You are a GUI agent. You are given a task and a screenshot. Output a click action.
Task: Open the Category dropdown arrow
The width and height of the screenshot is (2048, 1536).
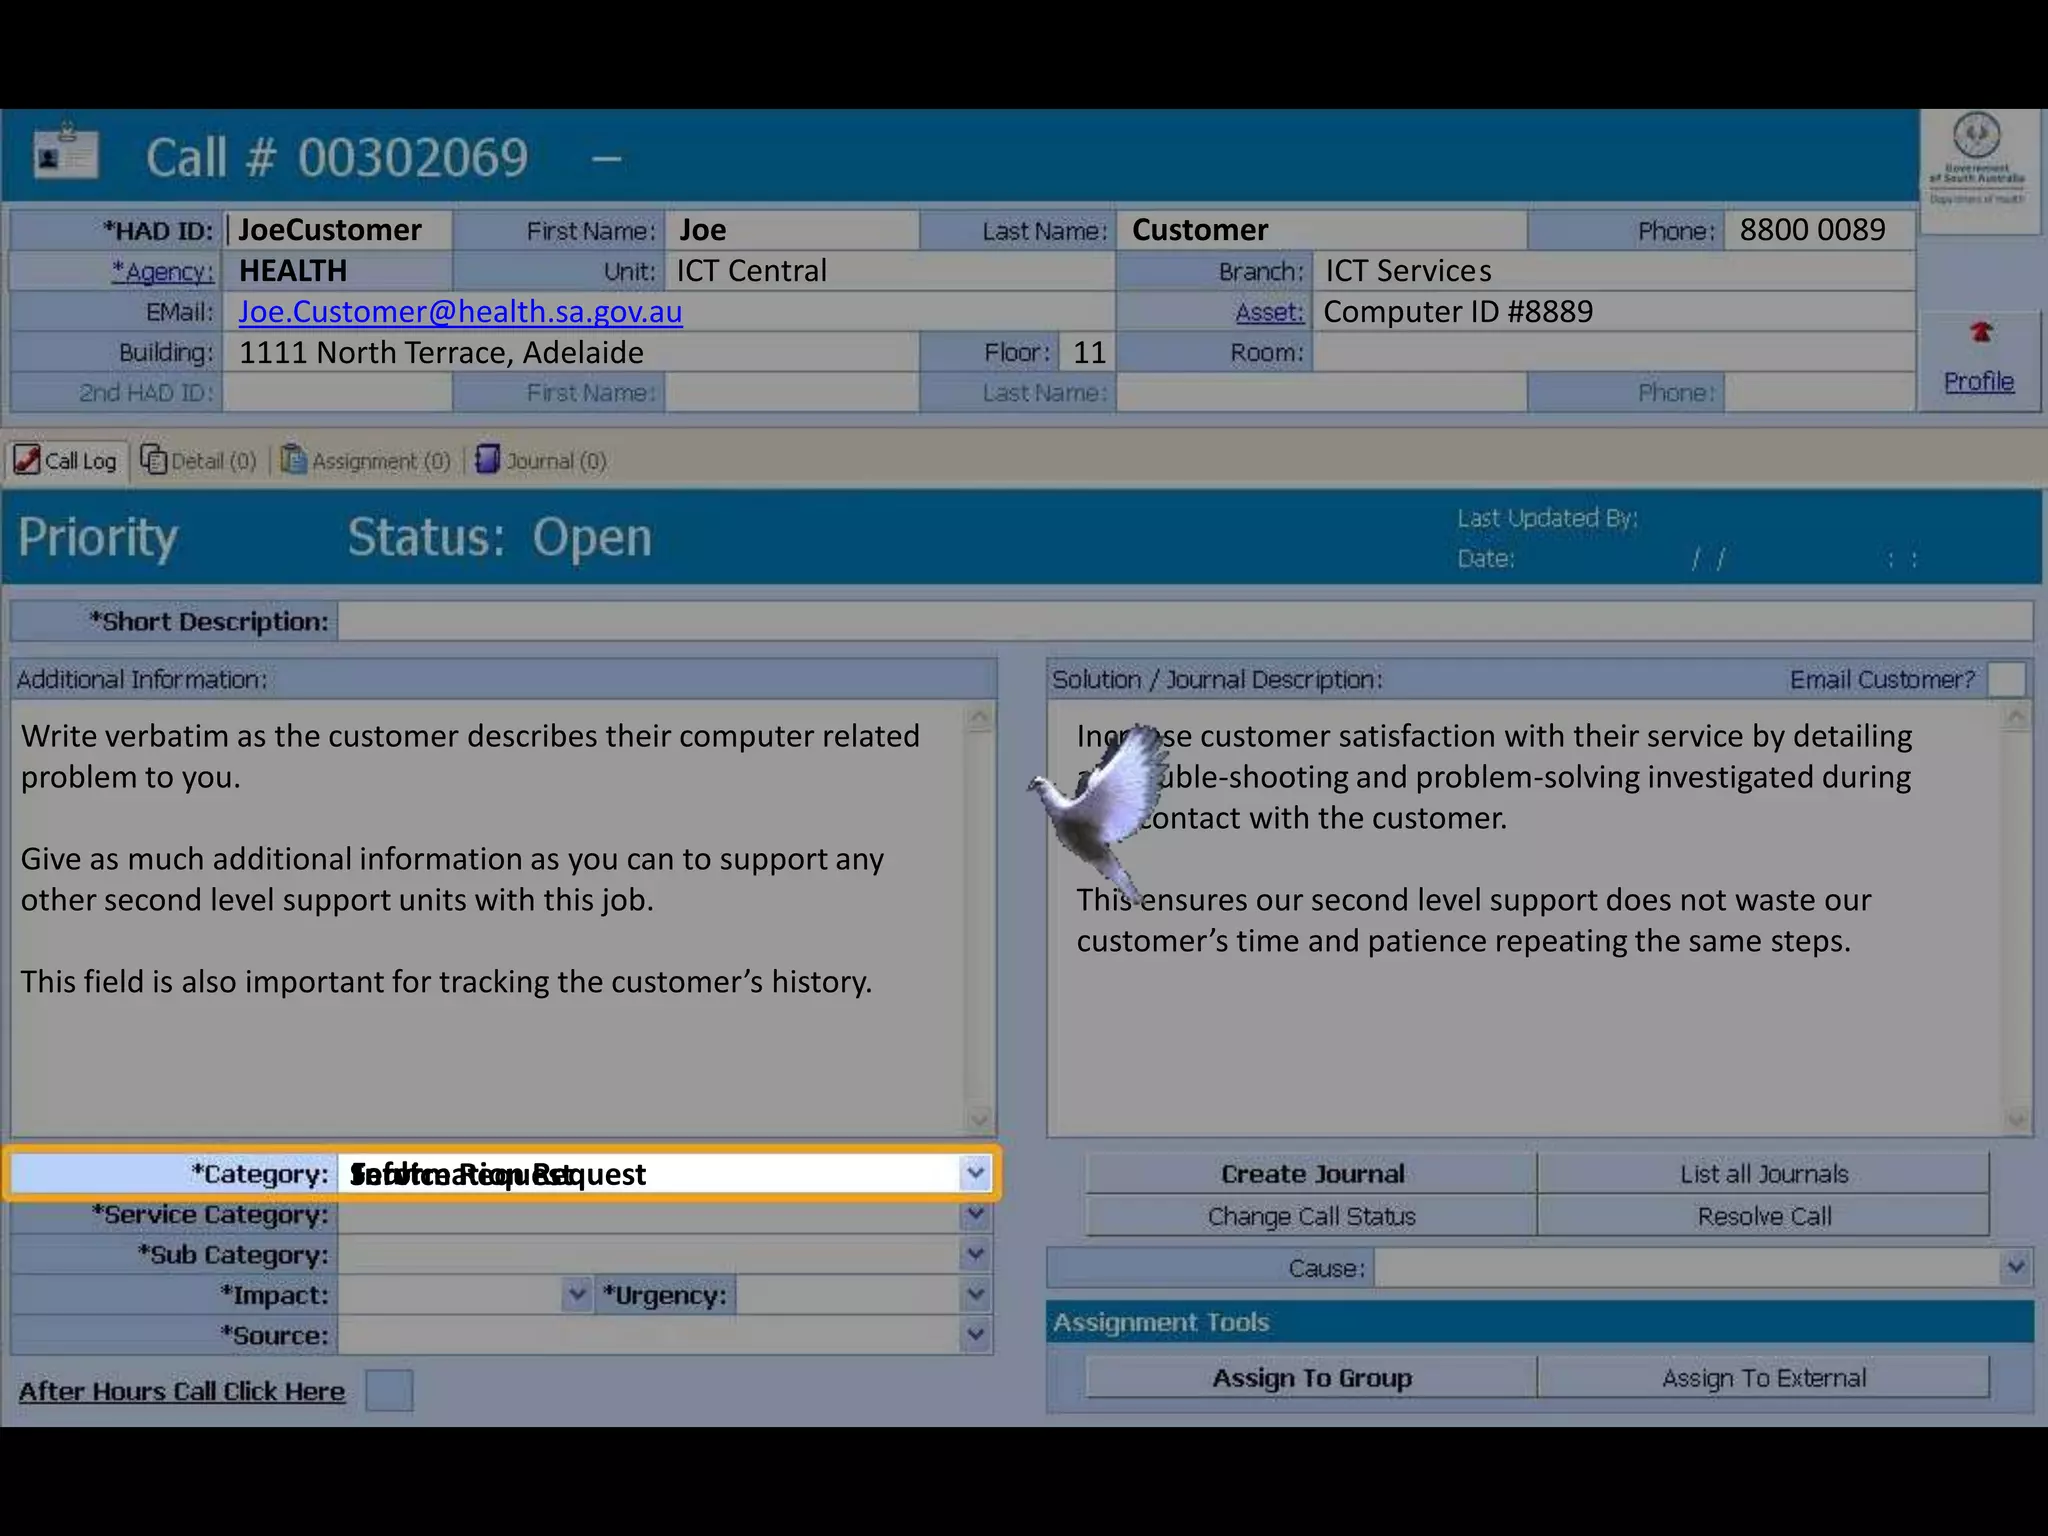click(975, 1173)
